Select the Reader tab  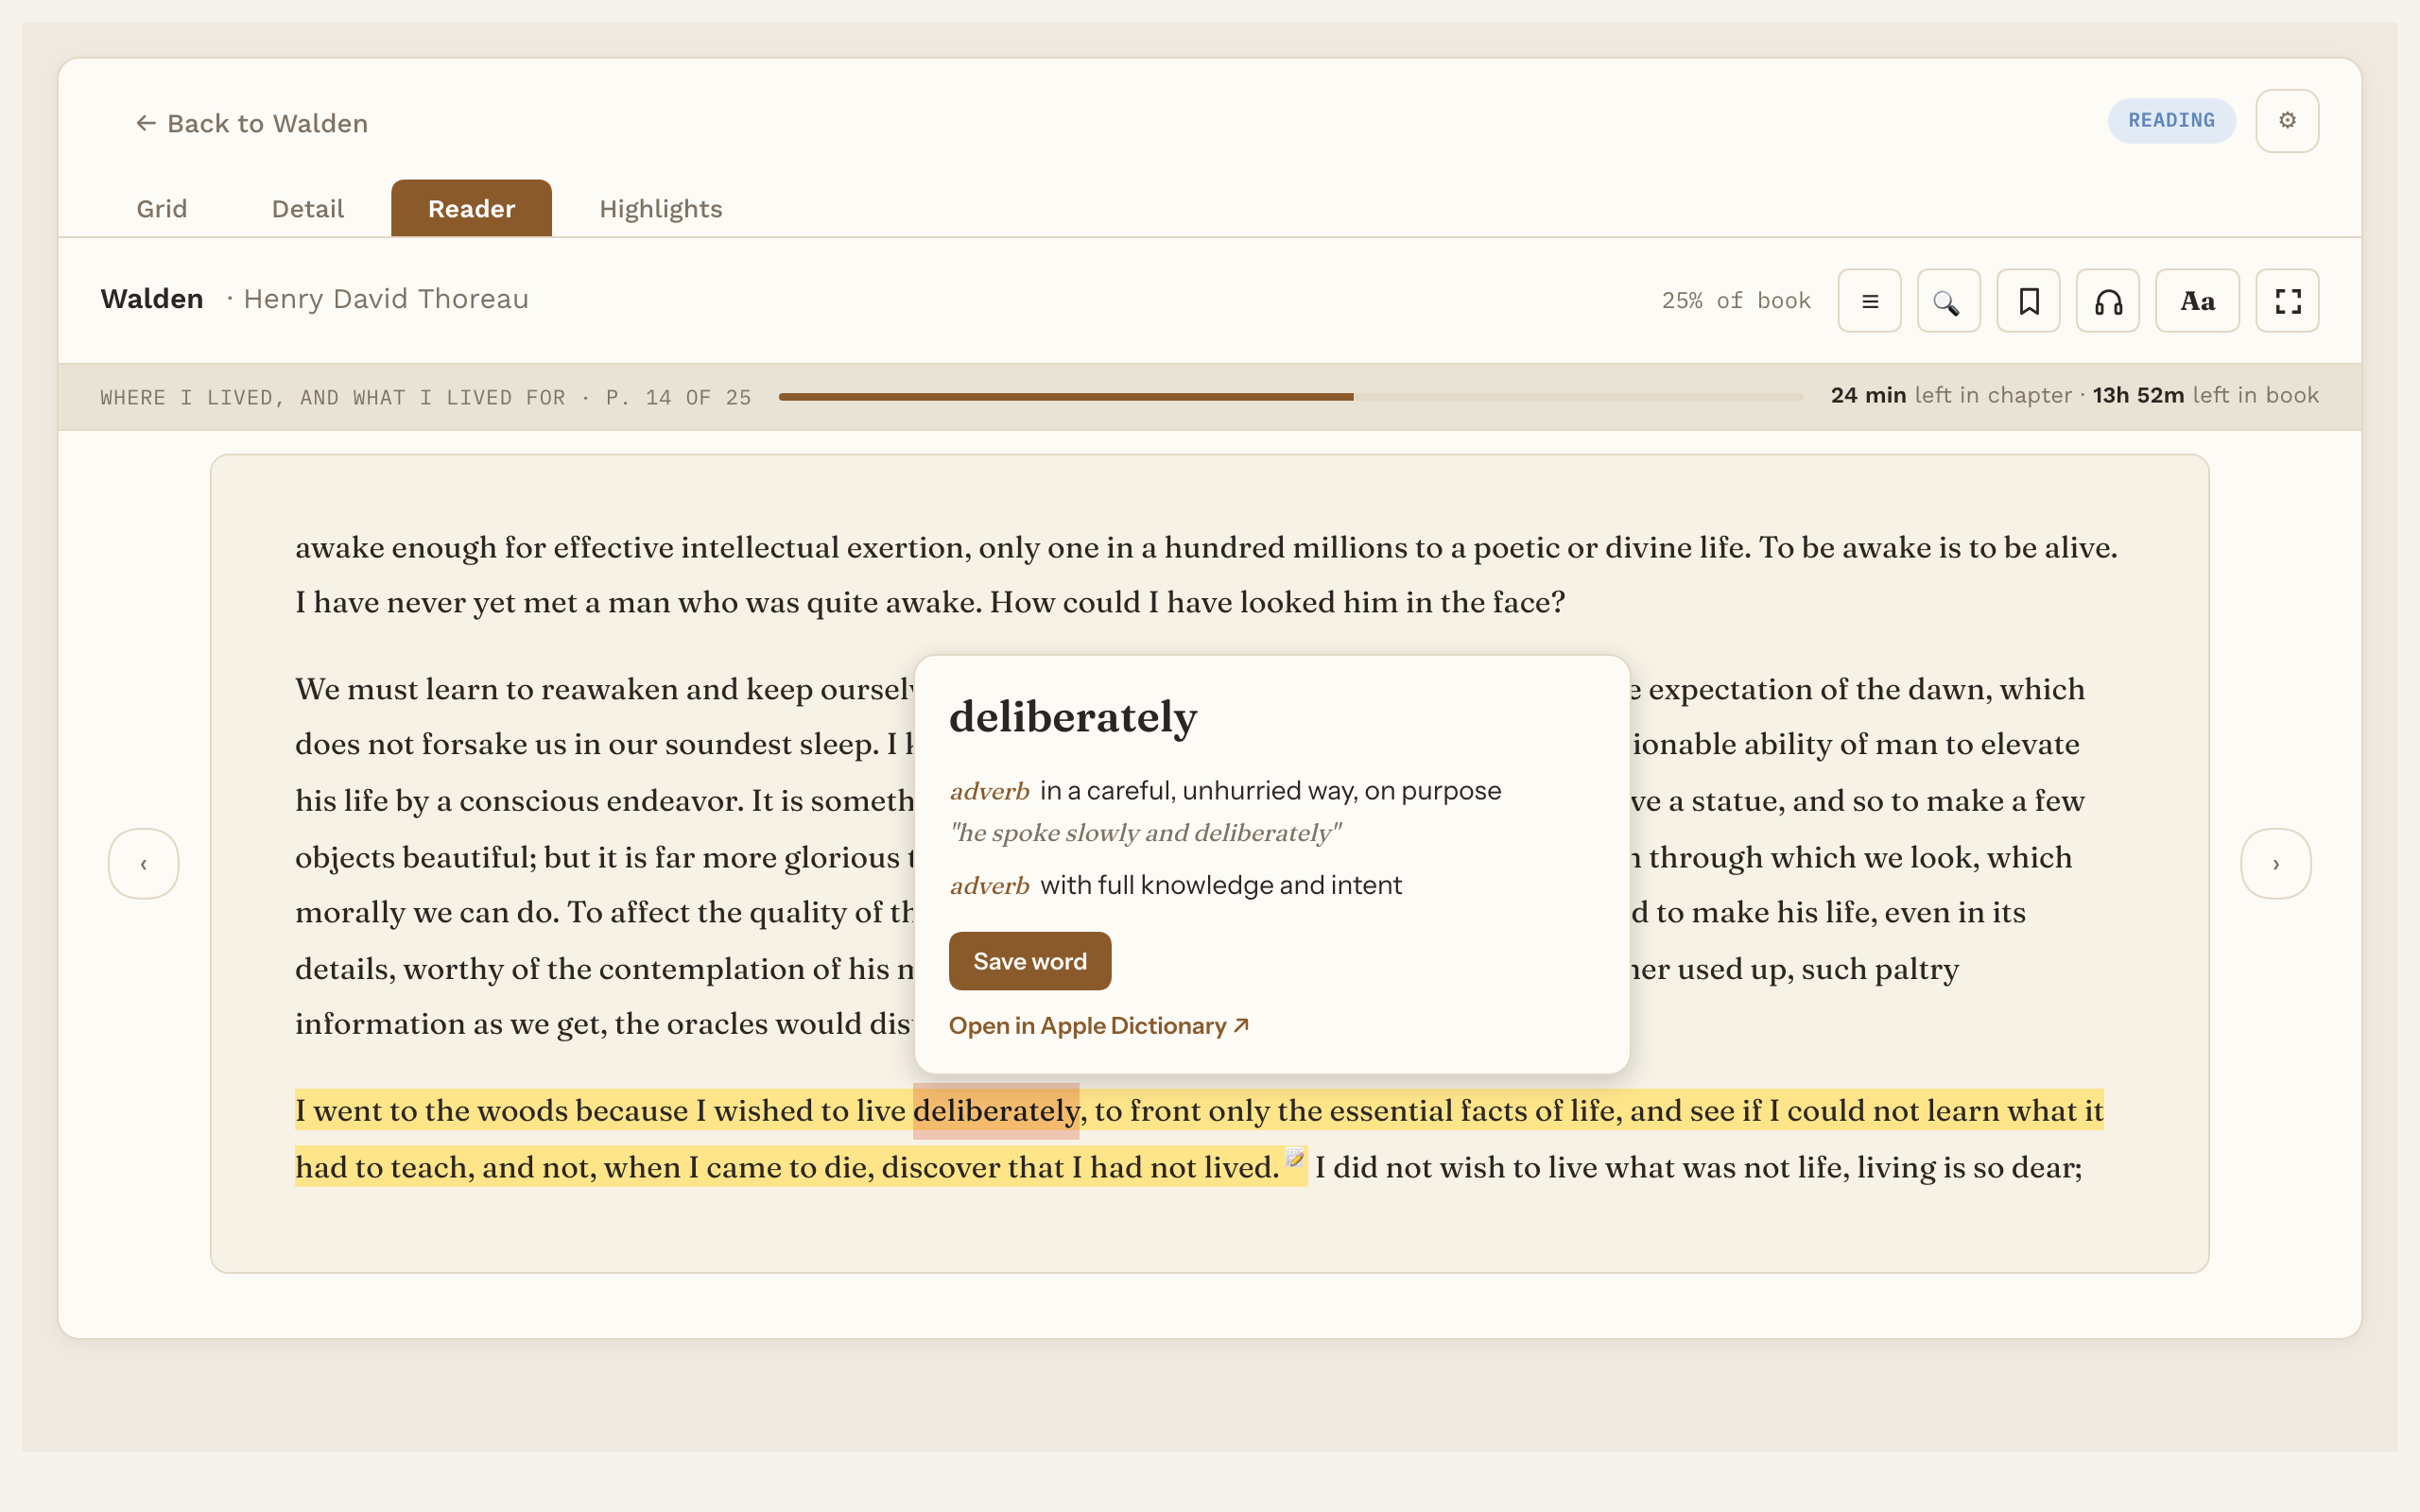(471, 209)
